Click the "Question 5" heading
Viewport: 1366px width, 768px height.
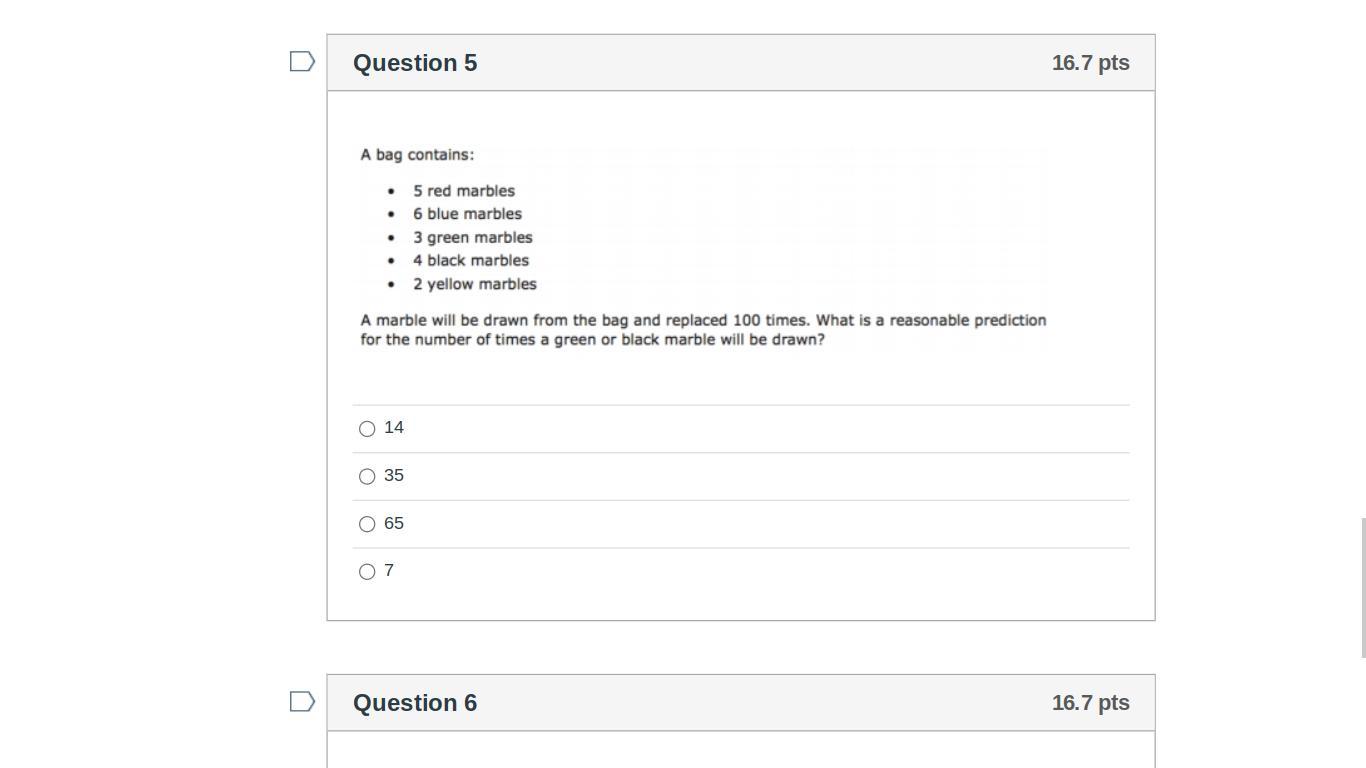415,63
